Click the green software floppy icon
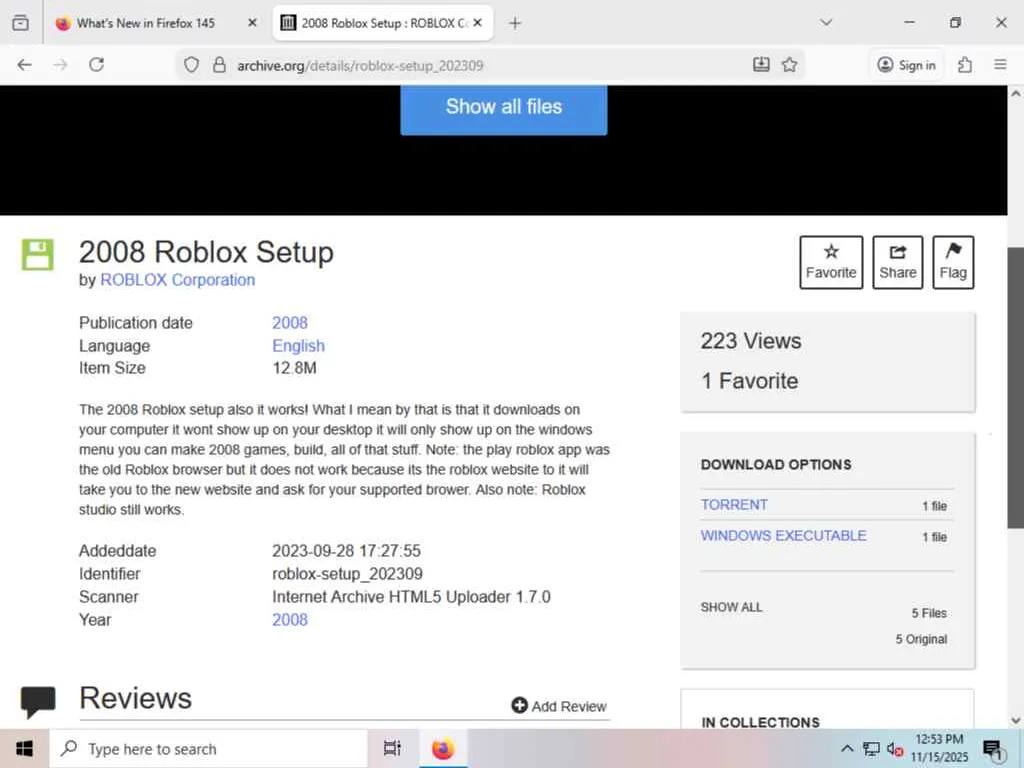Viewport: 1024px width, 768px height. [x=38, y=255]
